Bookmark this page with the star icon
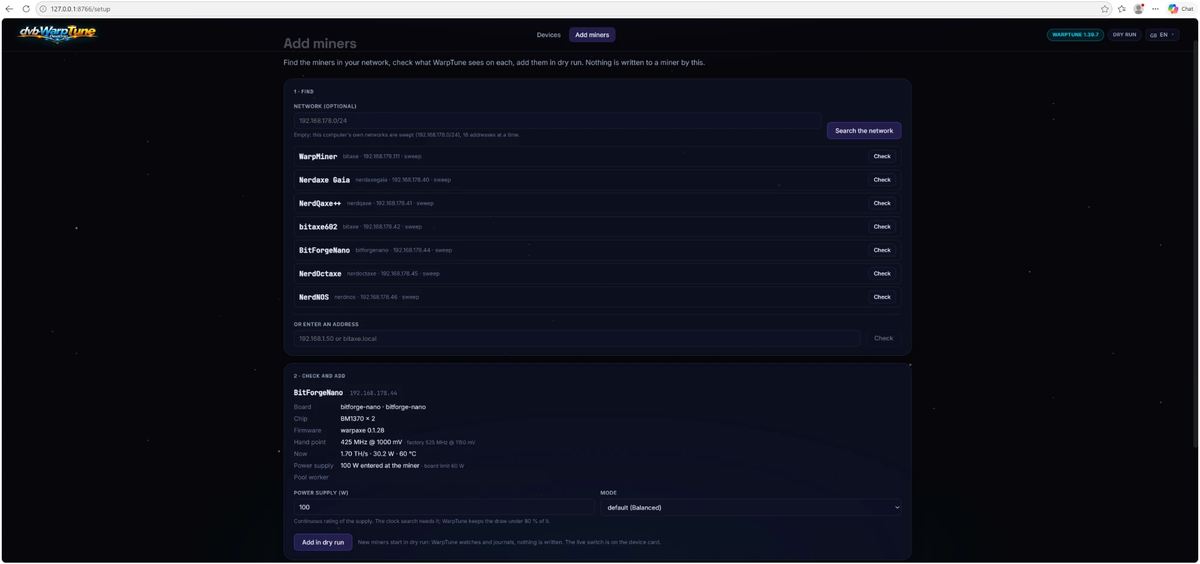 click(1105, 9)
